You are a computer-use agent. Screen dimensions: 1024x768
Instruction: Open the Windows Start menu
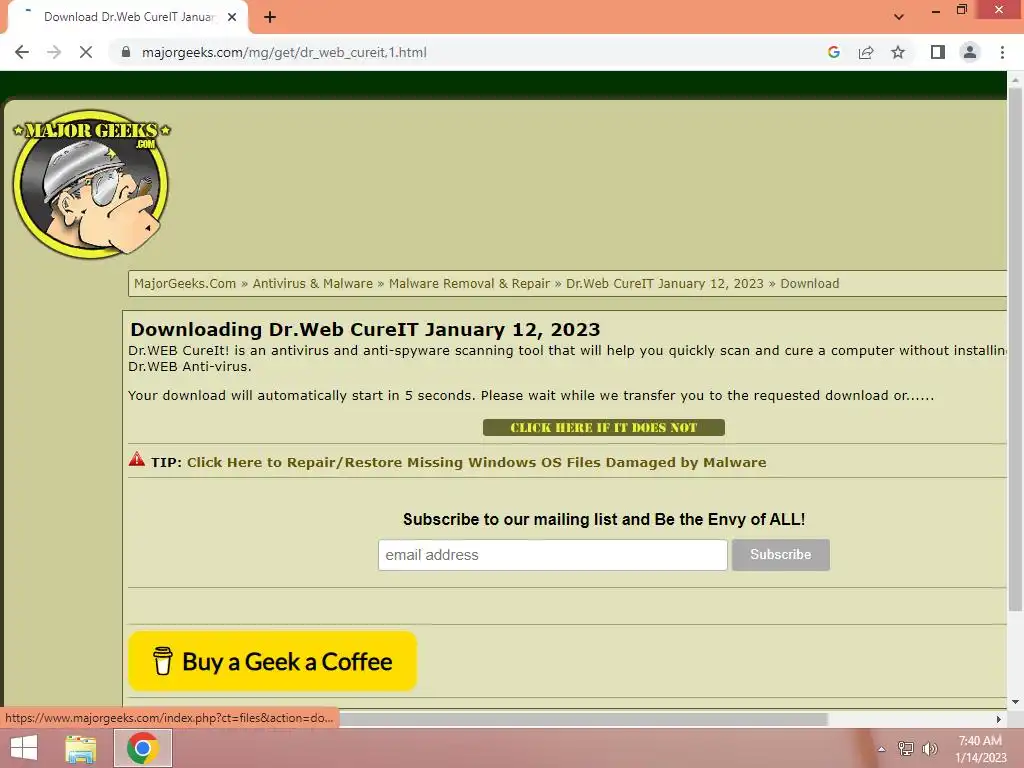click(24, 748)
